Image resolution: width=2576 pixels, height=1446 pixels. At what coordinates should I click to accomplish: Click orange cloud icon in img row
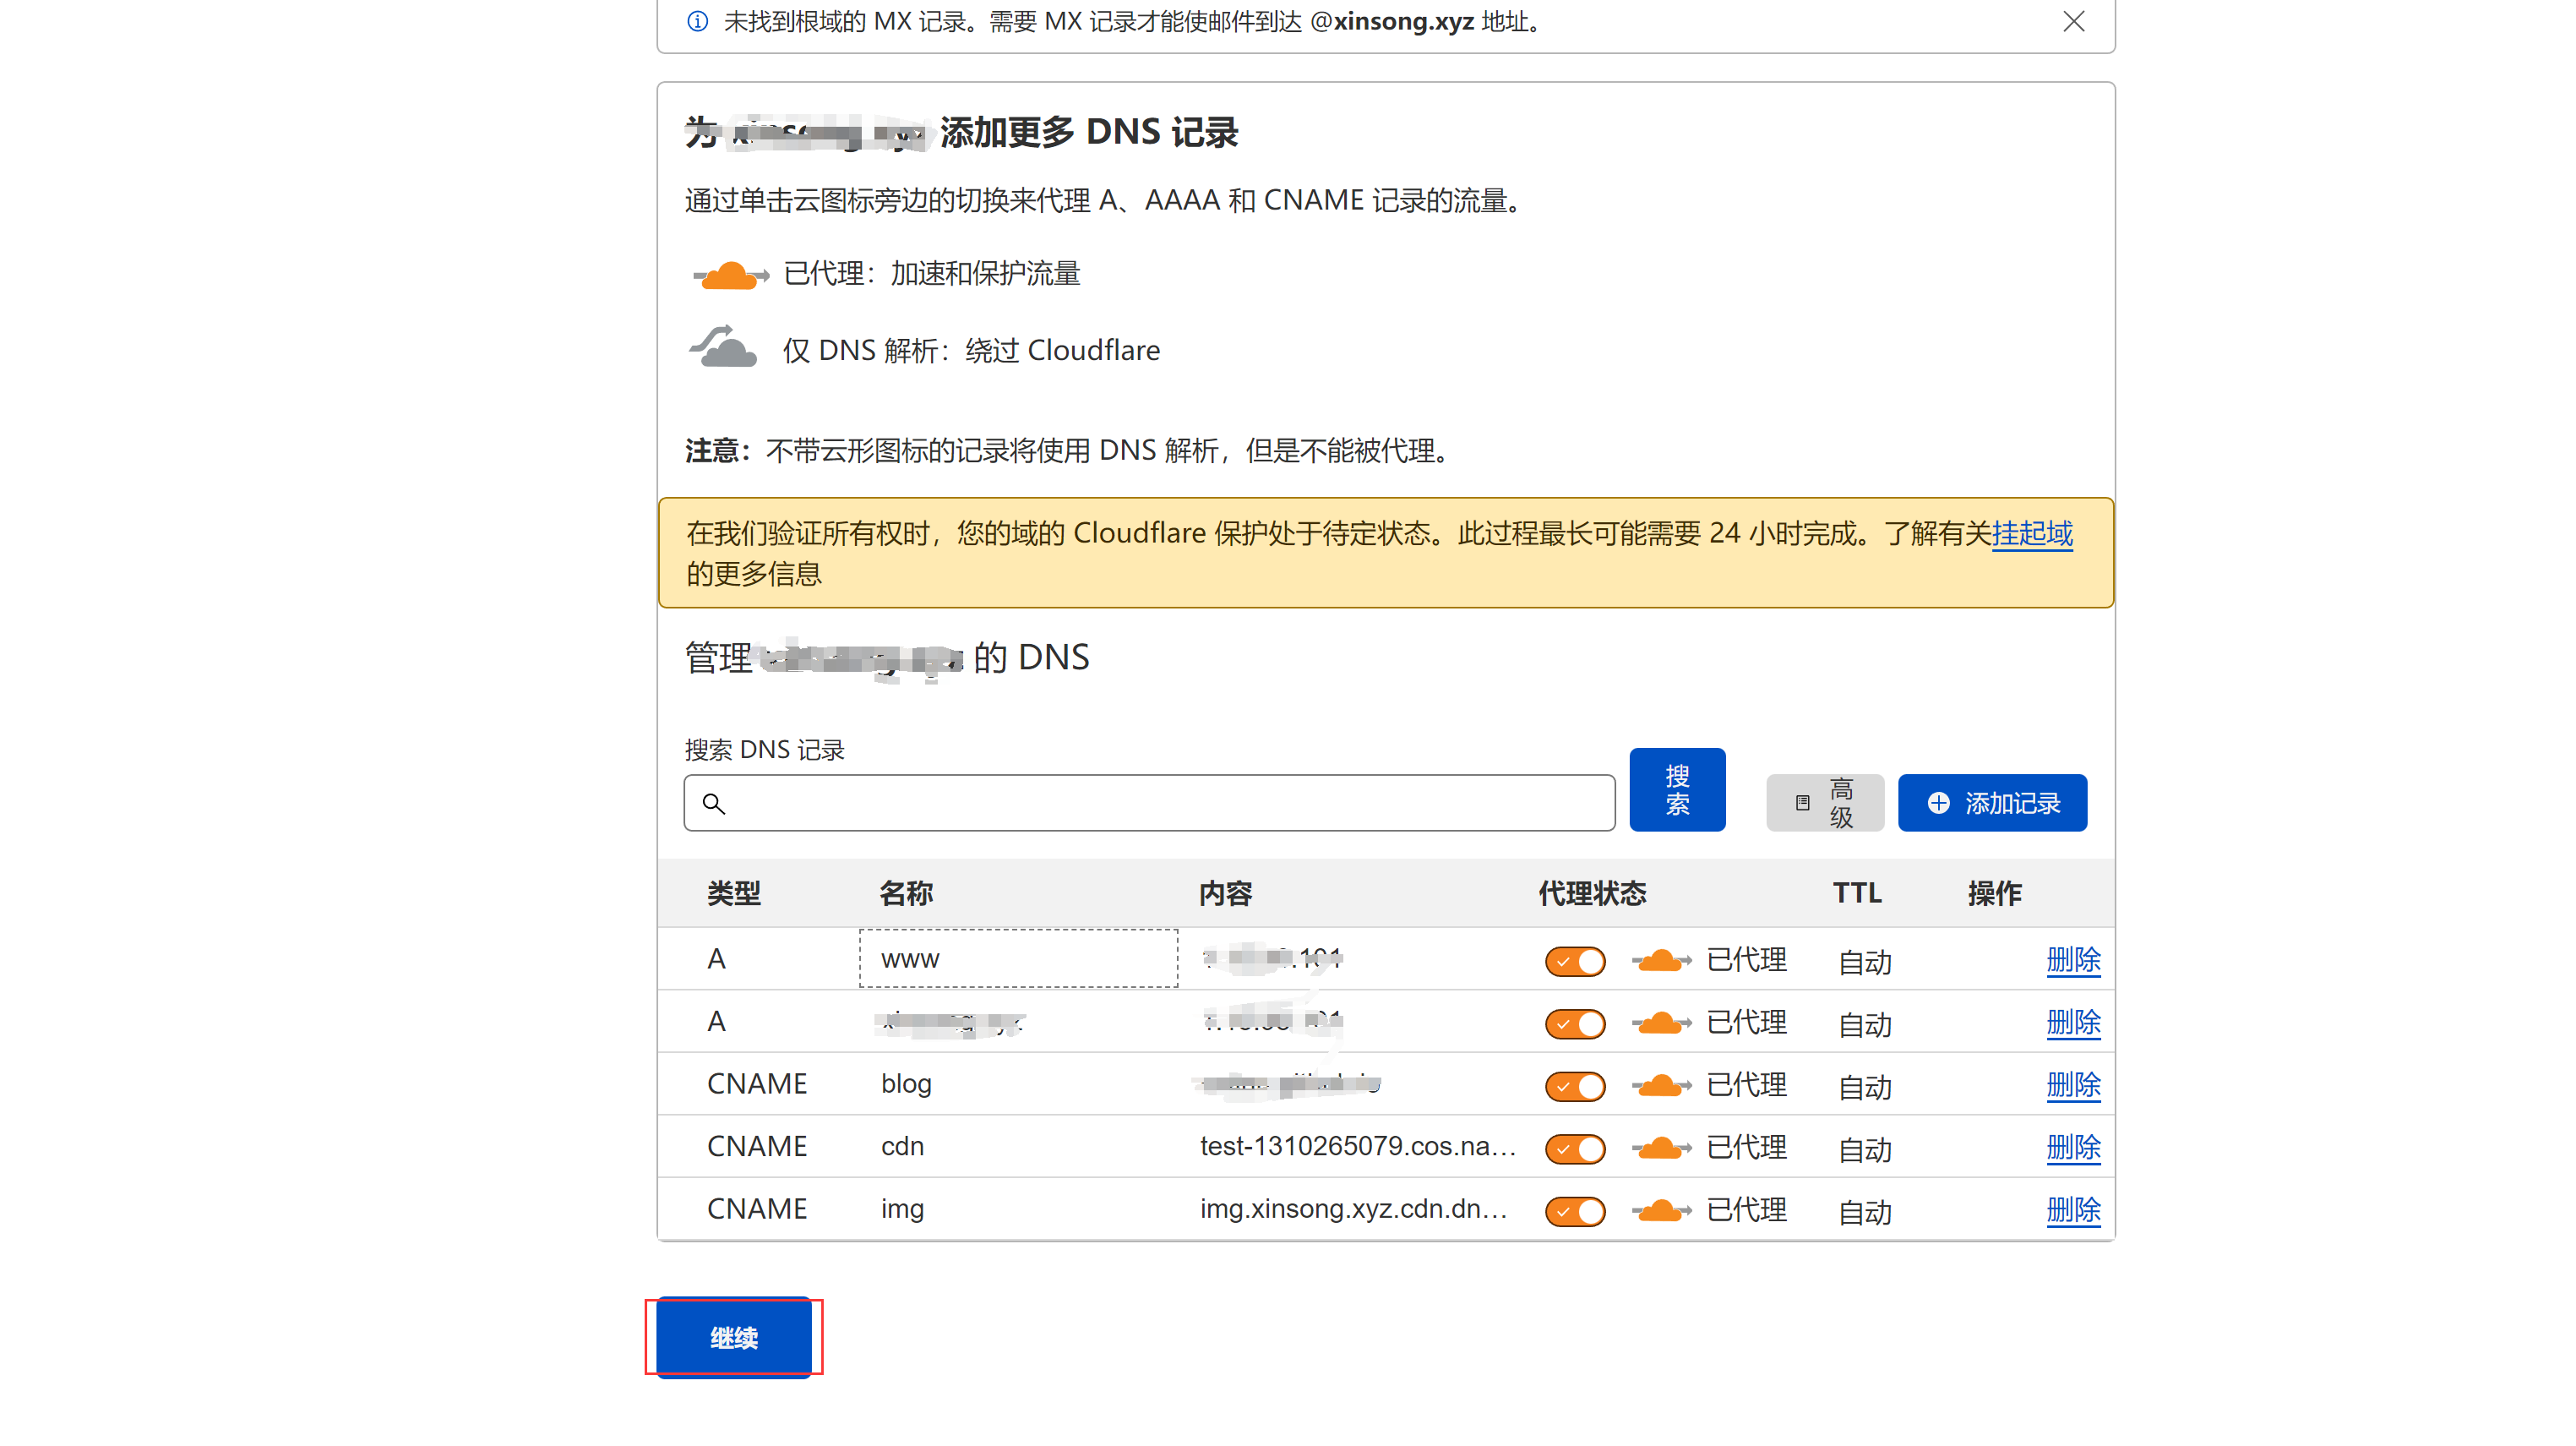[x=1661, y=1210]
